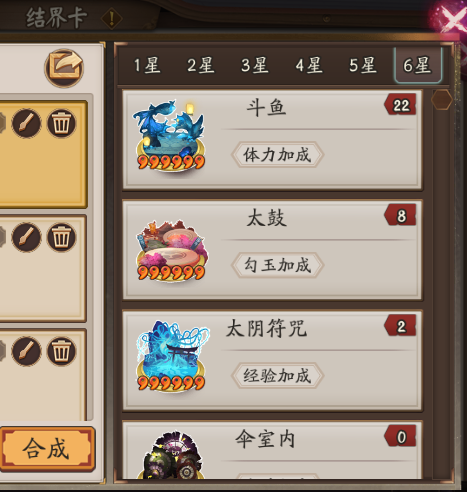
Task: Click edit brush icon in middle slot
Action: click(26, 237)
